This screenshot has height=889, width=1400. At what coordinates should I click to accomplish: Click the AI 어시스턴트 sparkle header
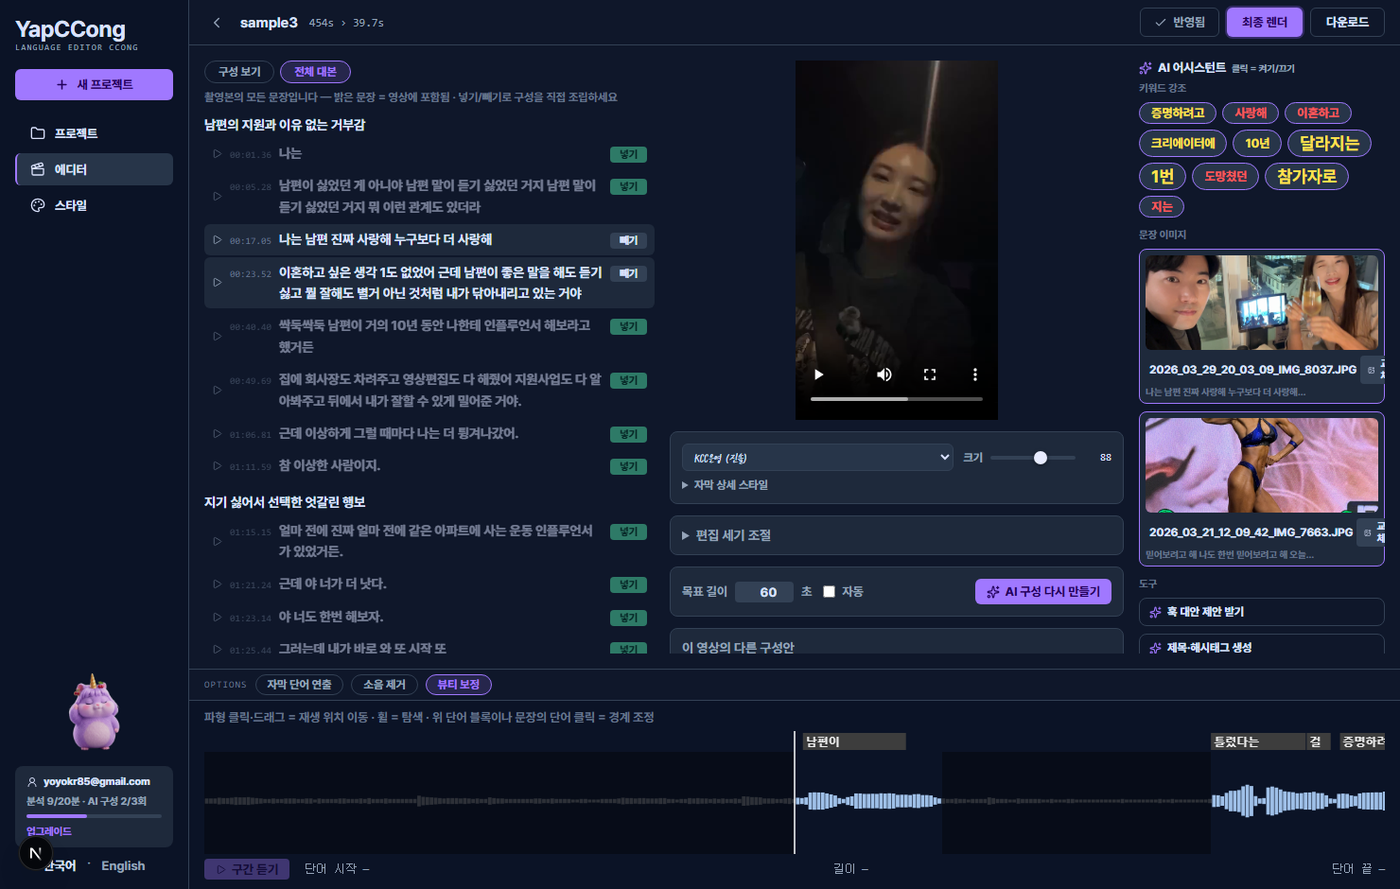[1182, 68]
